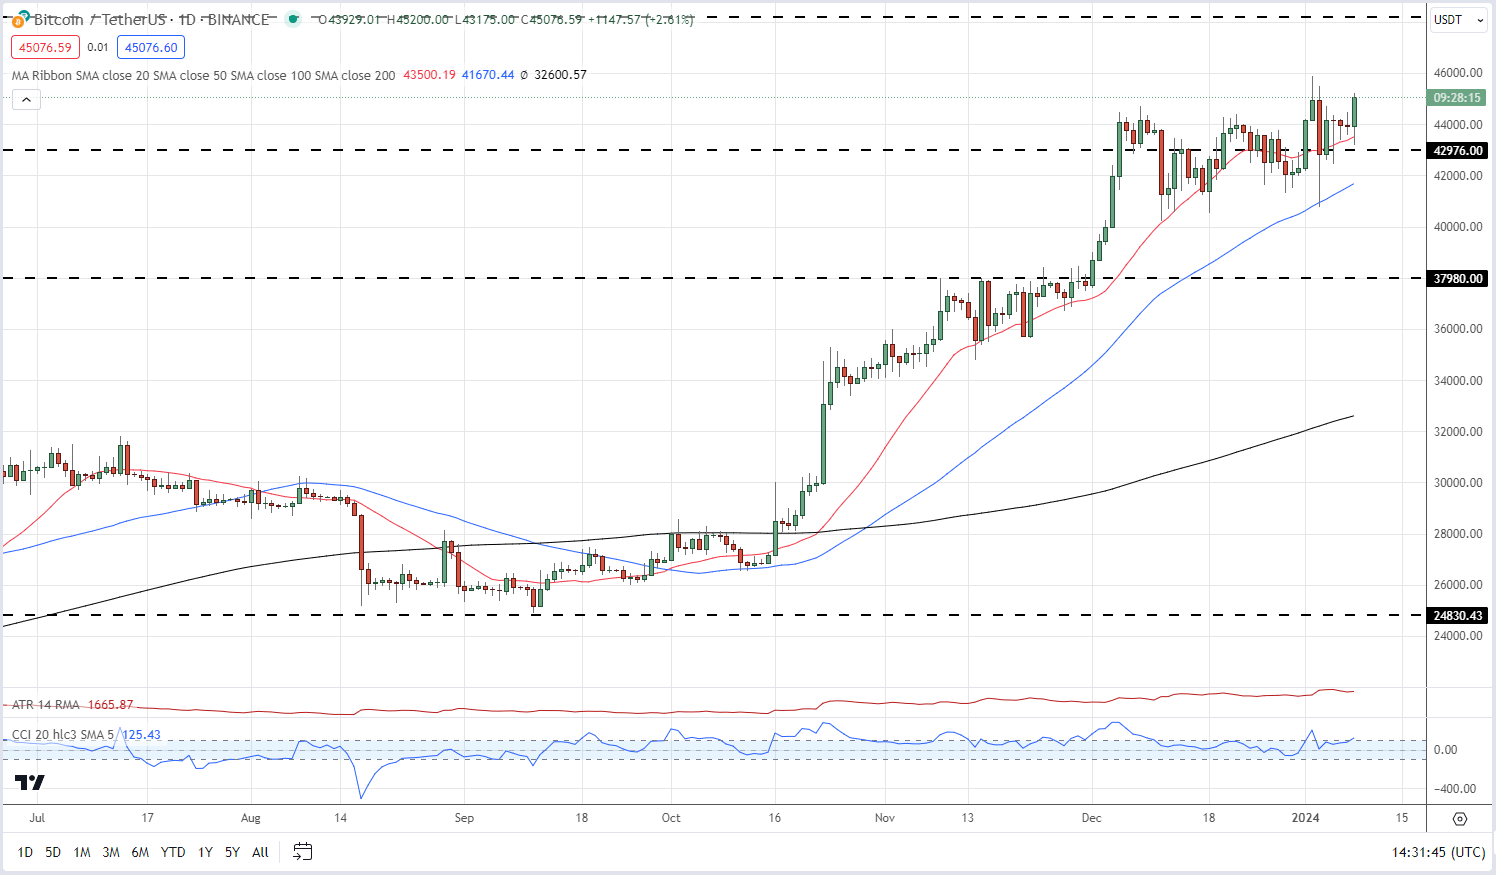This screenshot has width=1496, height=875.
Task: Select the YTD time range
Action: pos(173,852)
